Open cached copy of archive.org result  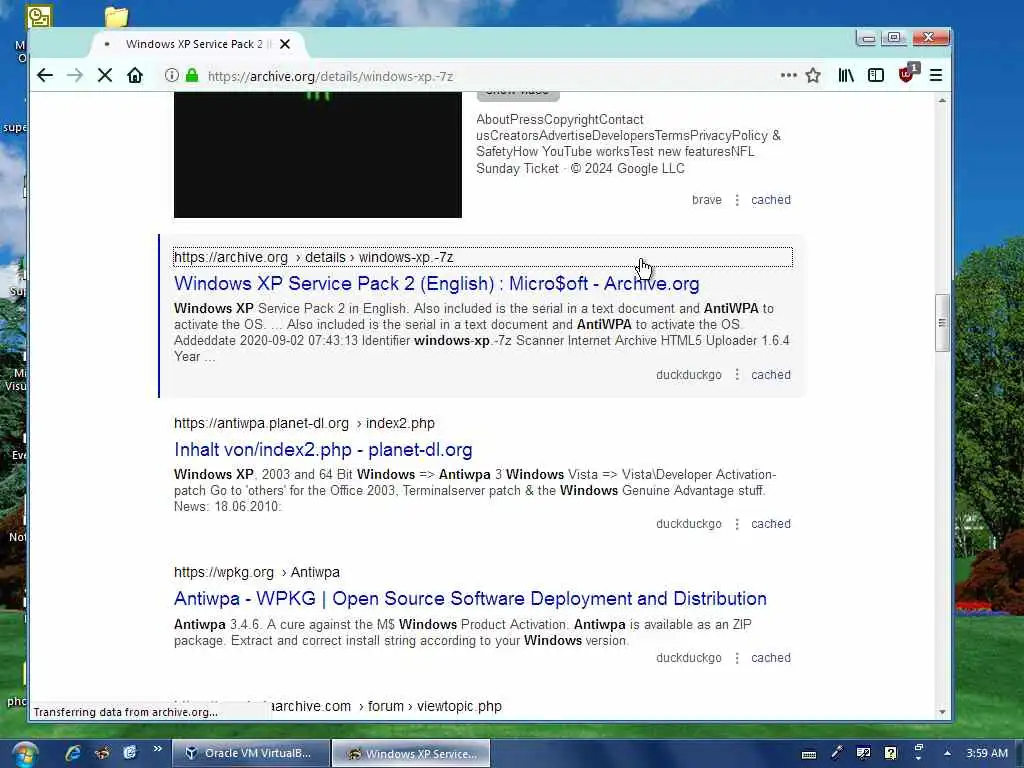coord(771,375)
